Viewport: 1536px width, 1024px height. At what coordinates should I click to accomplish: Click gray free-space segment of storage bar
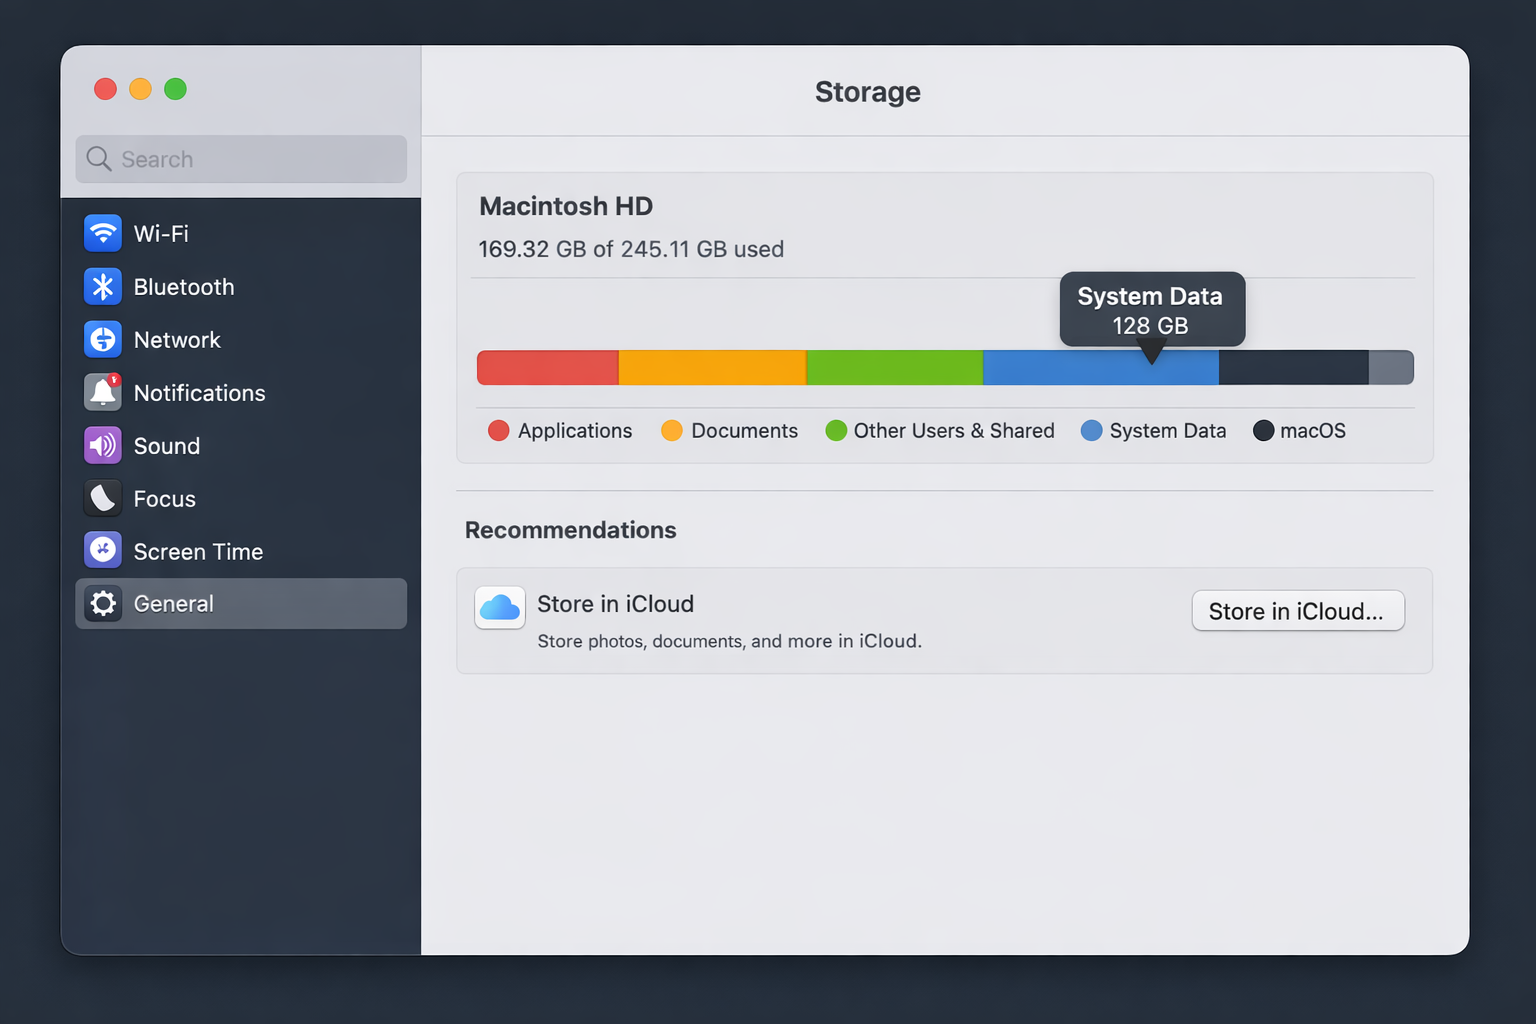click(1391, 367)
